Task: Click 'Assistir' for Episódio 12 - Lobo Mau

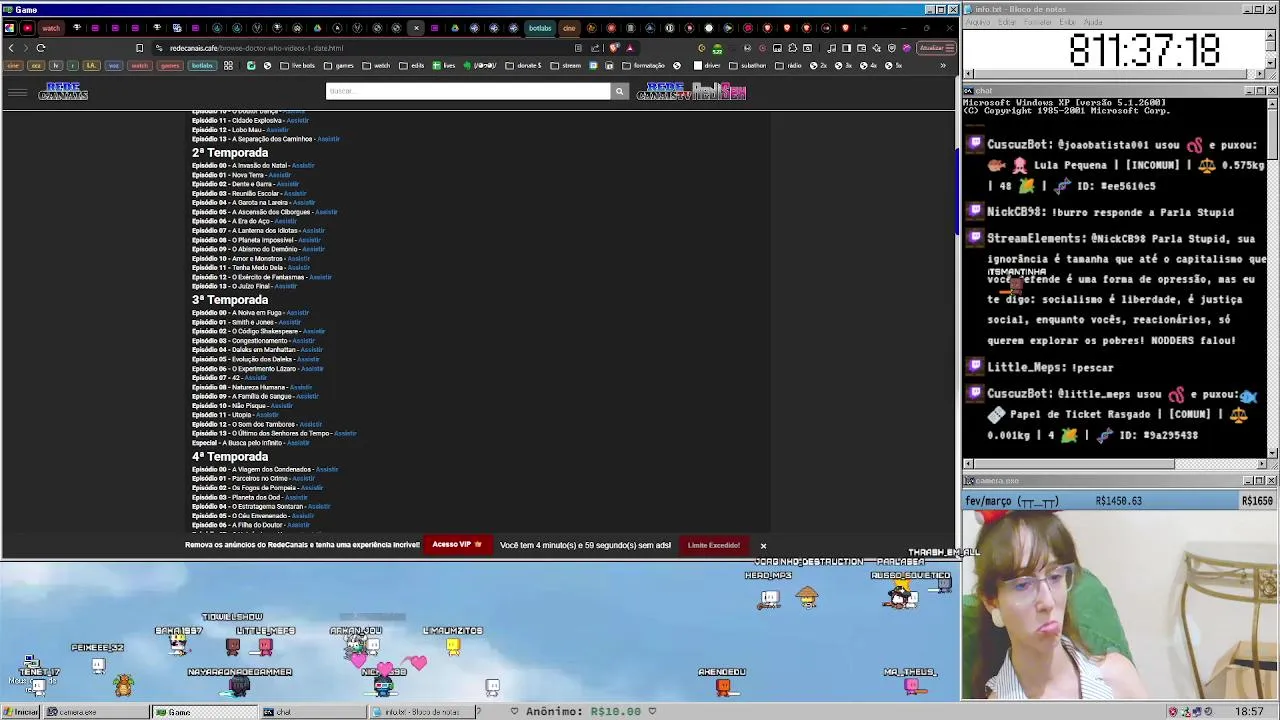Action: [x=277, y=130]
